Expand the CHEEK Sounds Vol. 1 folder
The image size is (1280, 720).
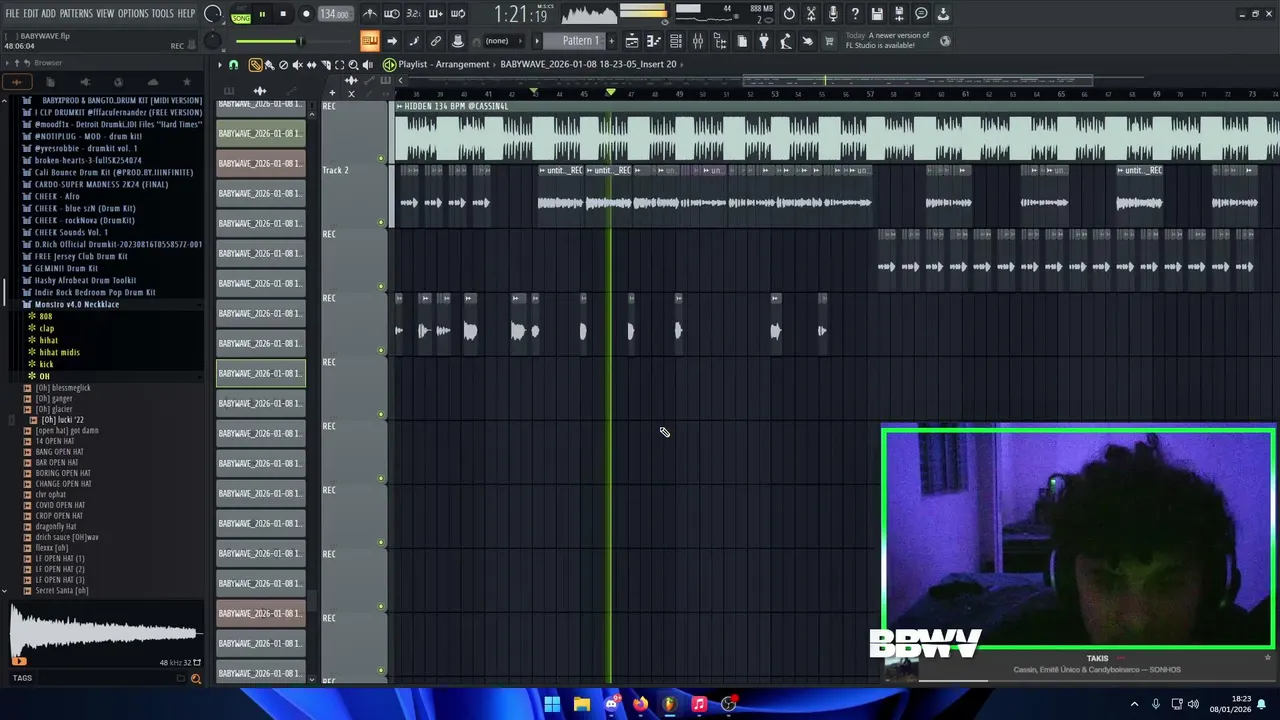(71, 232)
